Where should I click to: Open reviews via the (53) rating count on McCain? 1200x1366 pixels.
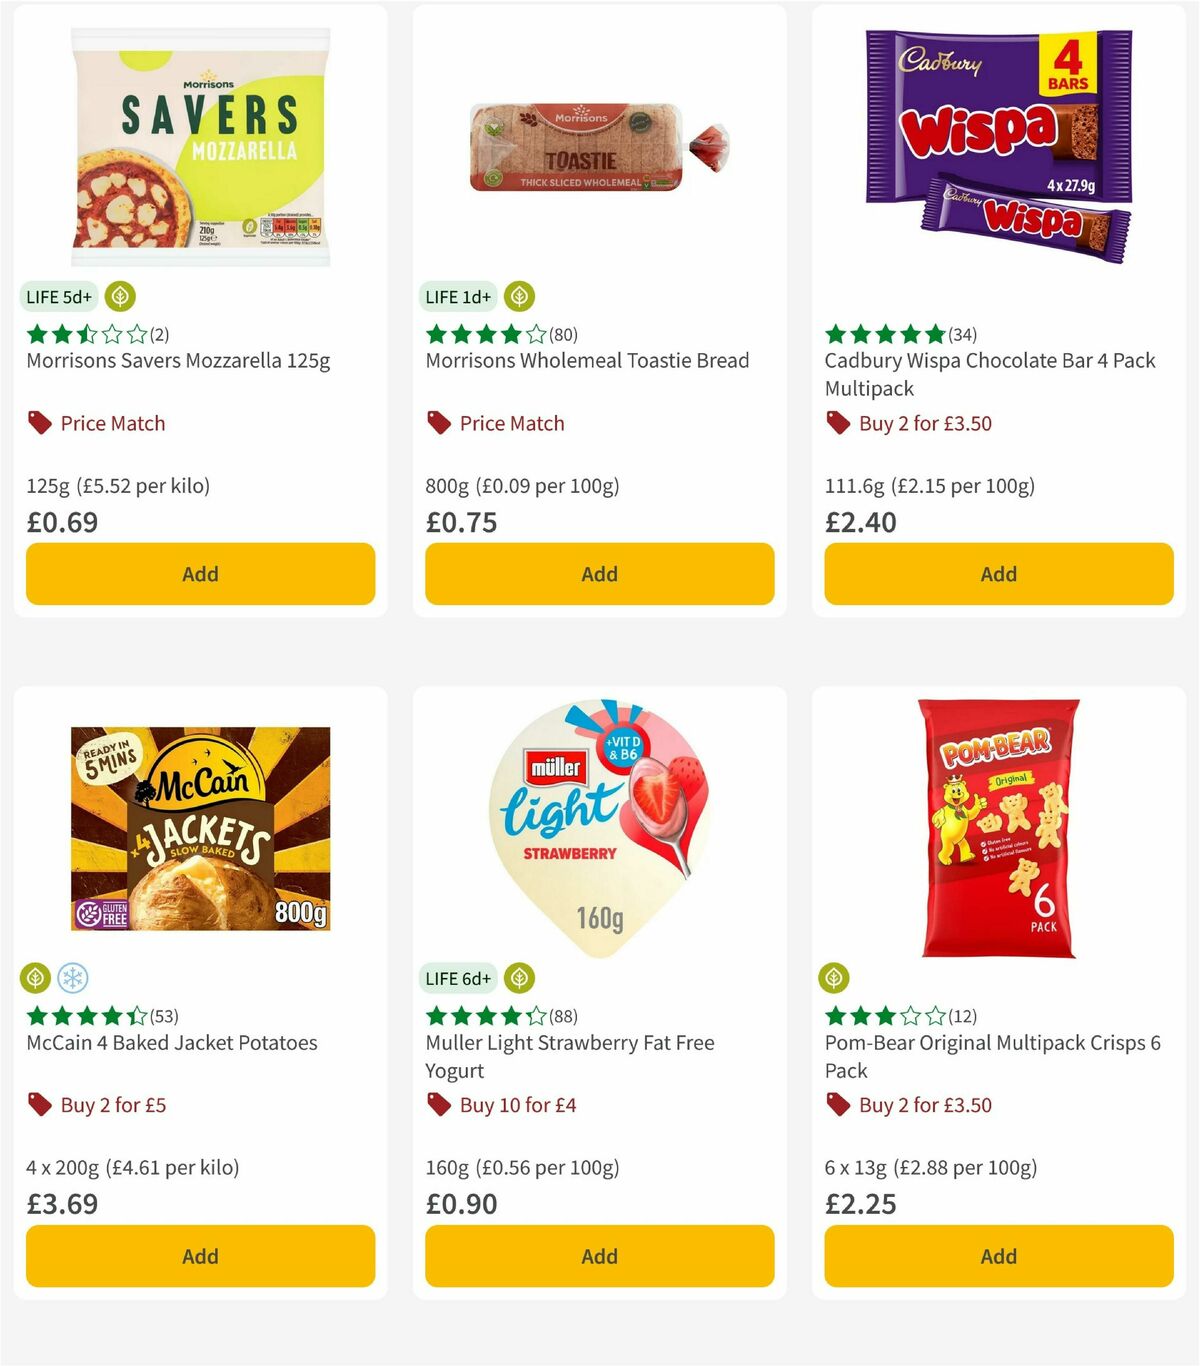coord(166,1015)
